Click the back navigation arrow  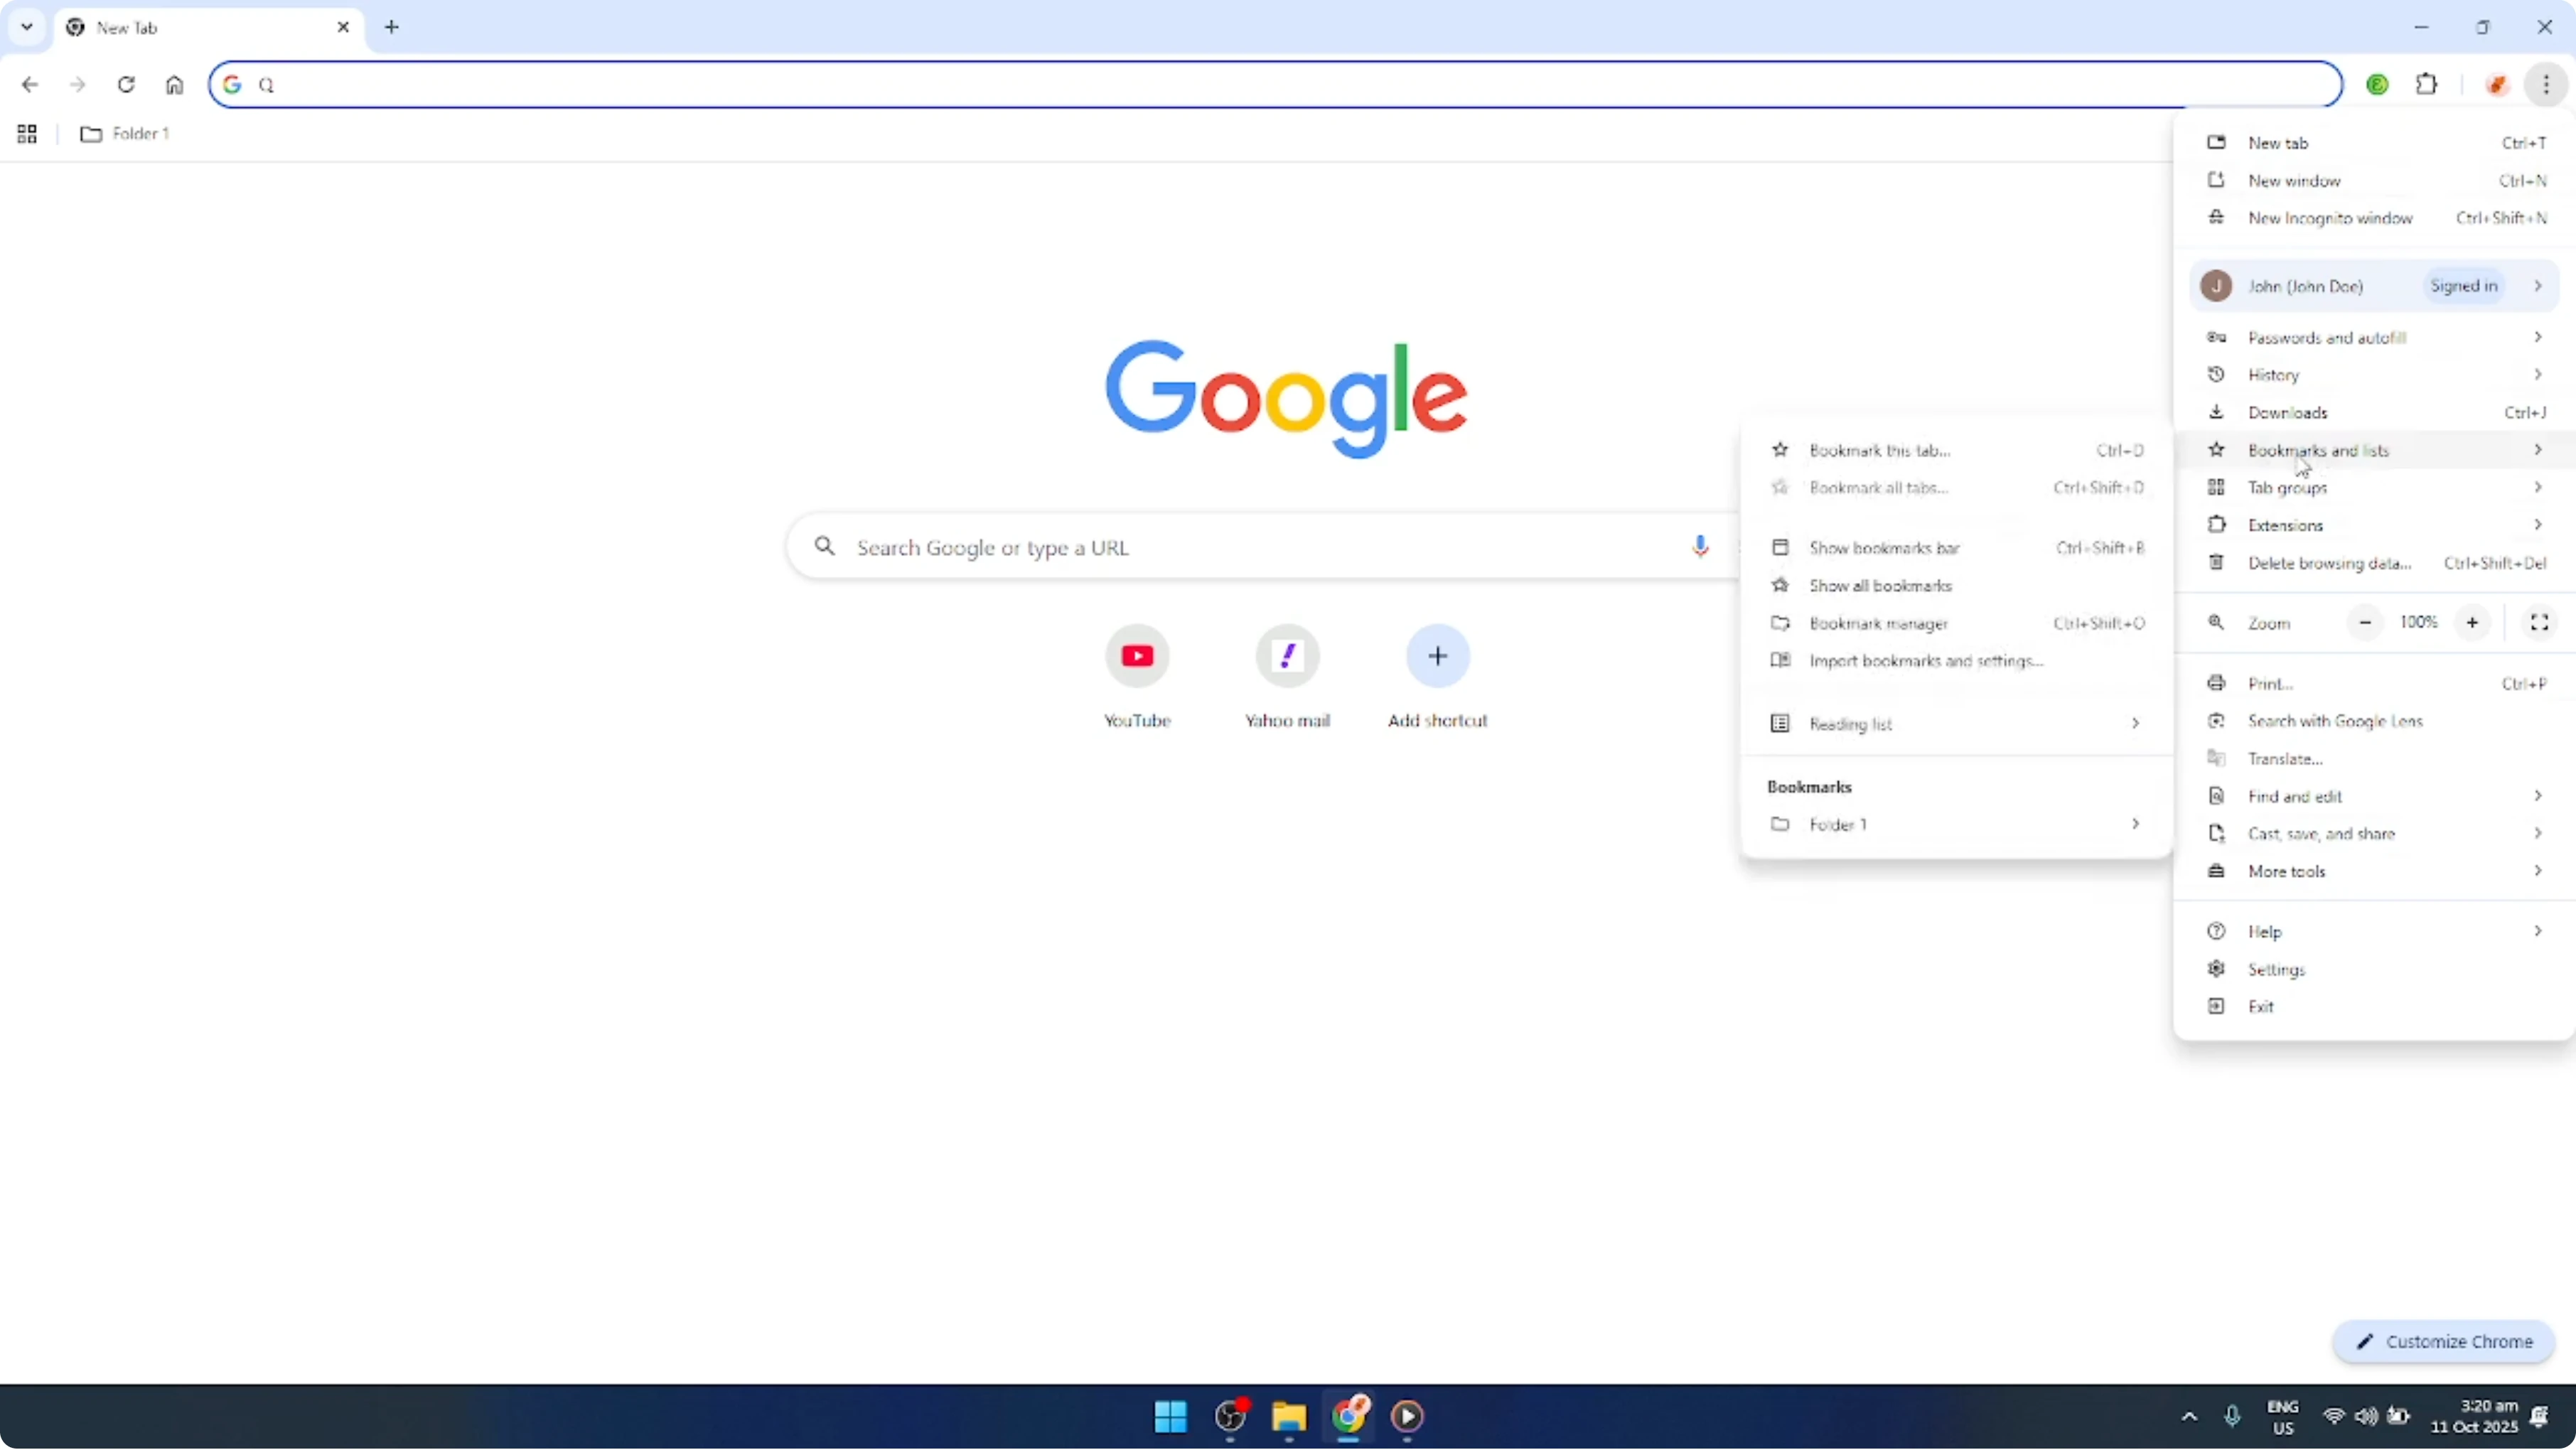tap(30, 85)
